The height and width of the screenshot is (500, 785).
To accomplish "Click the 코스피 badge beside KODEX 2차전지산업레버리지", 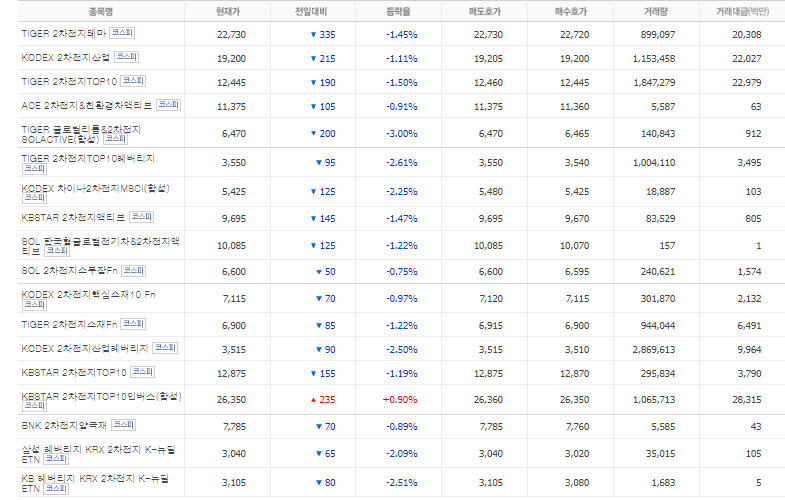I will pos(165,348).
